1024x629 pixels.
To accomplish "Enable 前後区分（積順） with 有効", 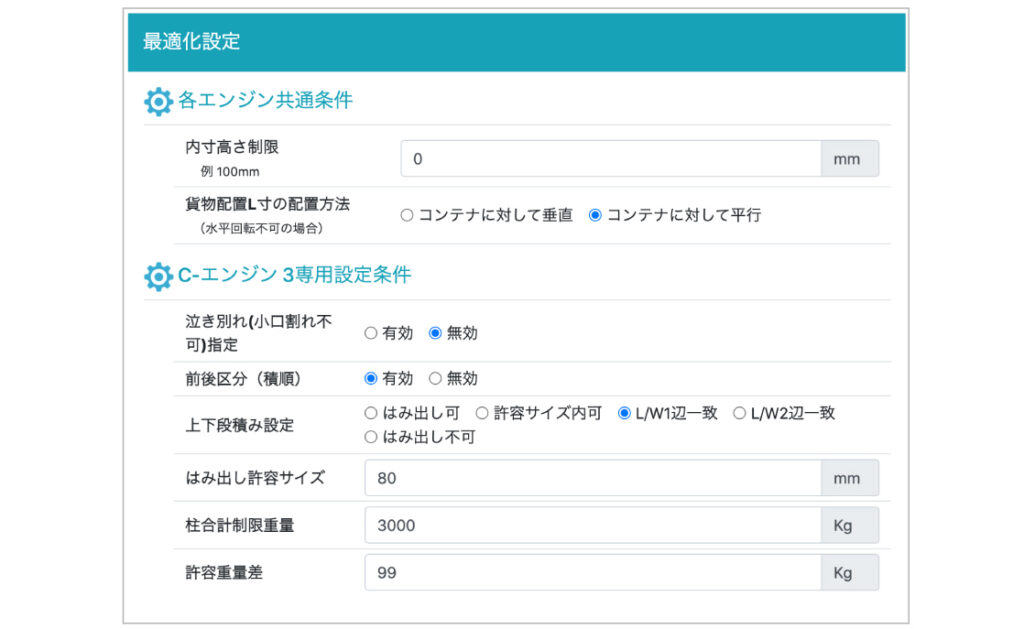I will click(371, 379).
